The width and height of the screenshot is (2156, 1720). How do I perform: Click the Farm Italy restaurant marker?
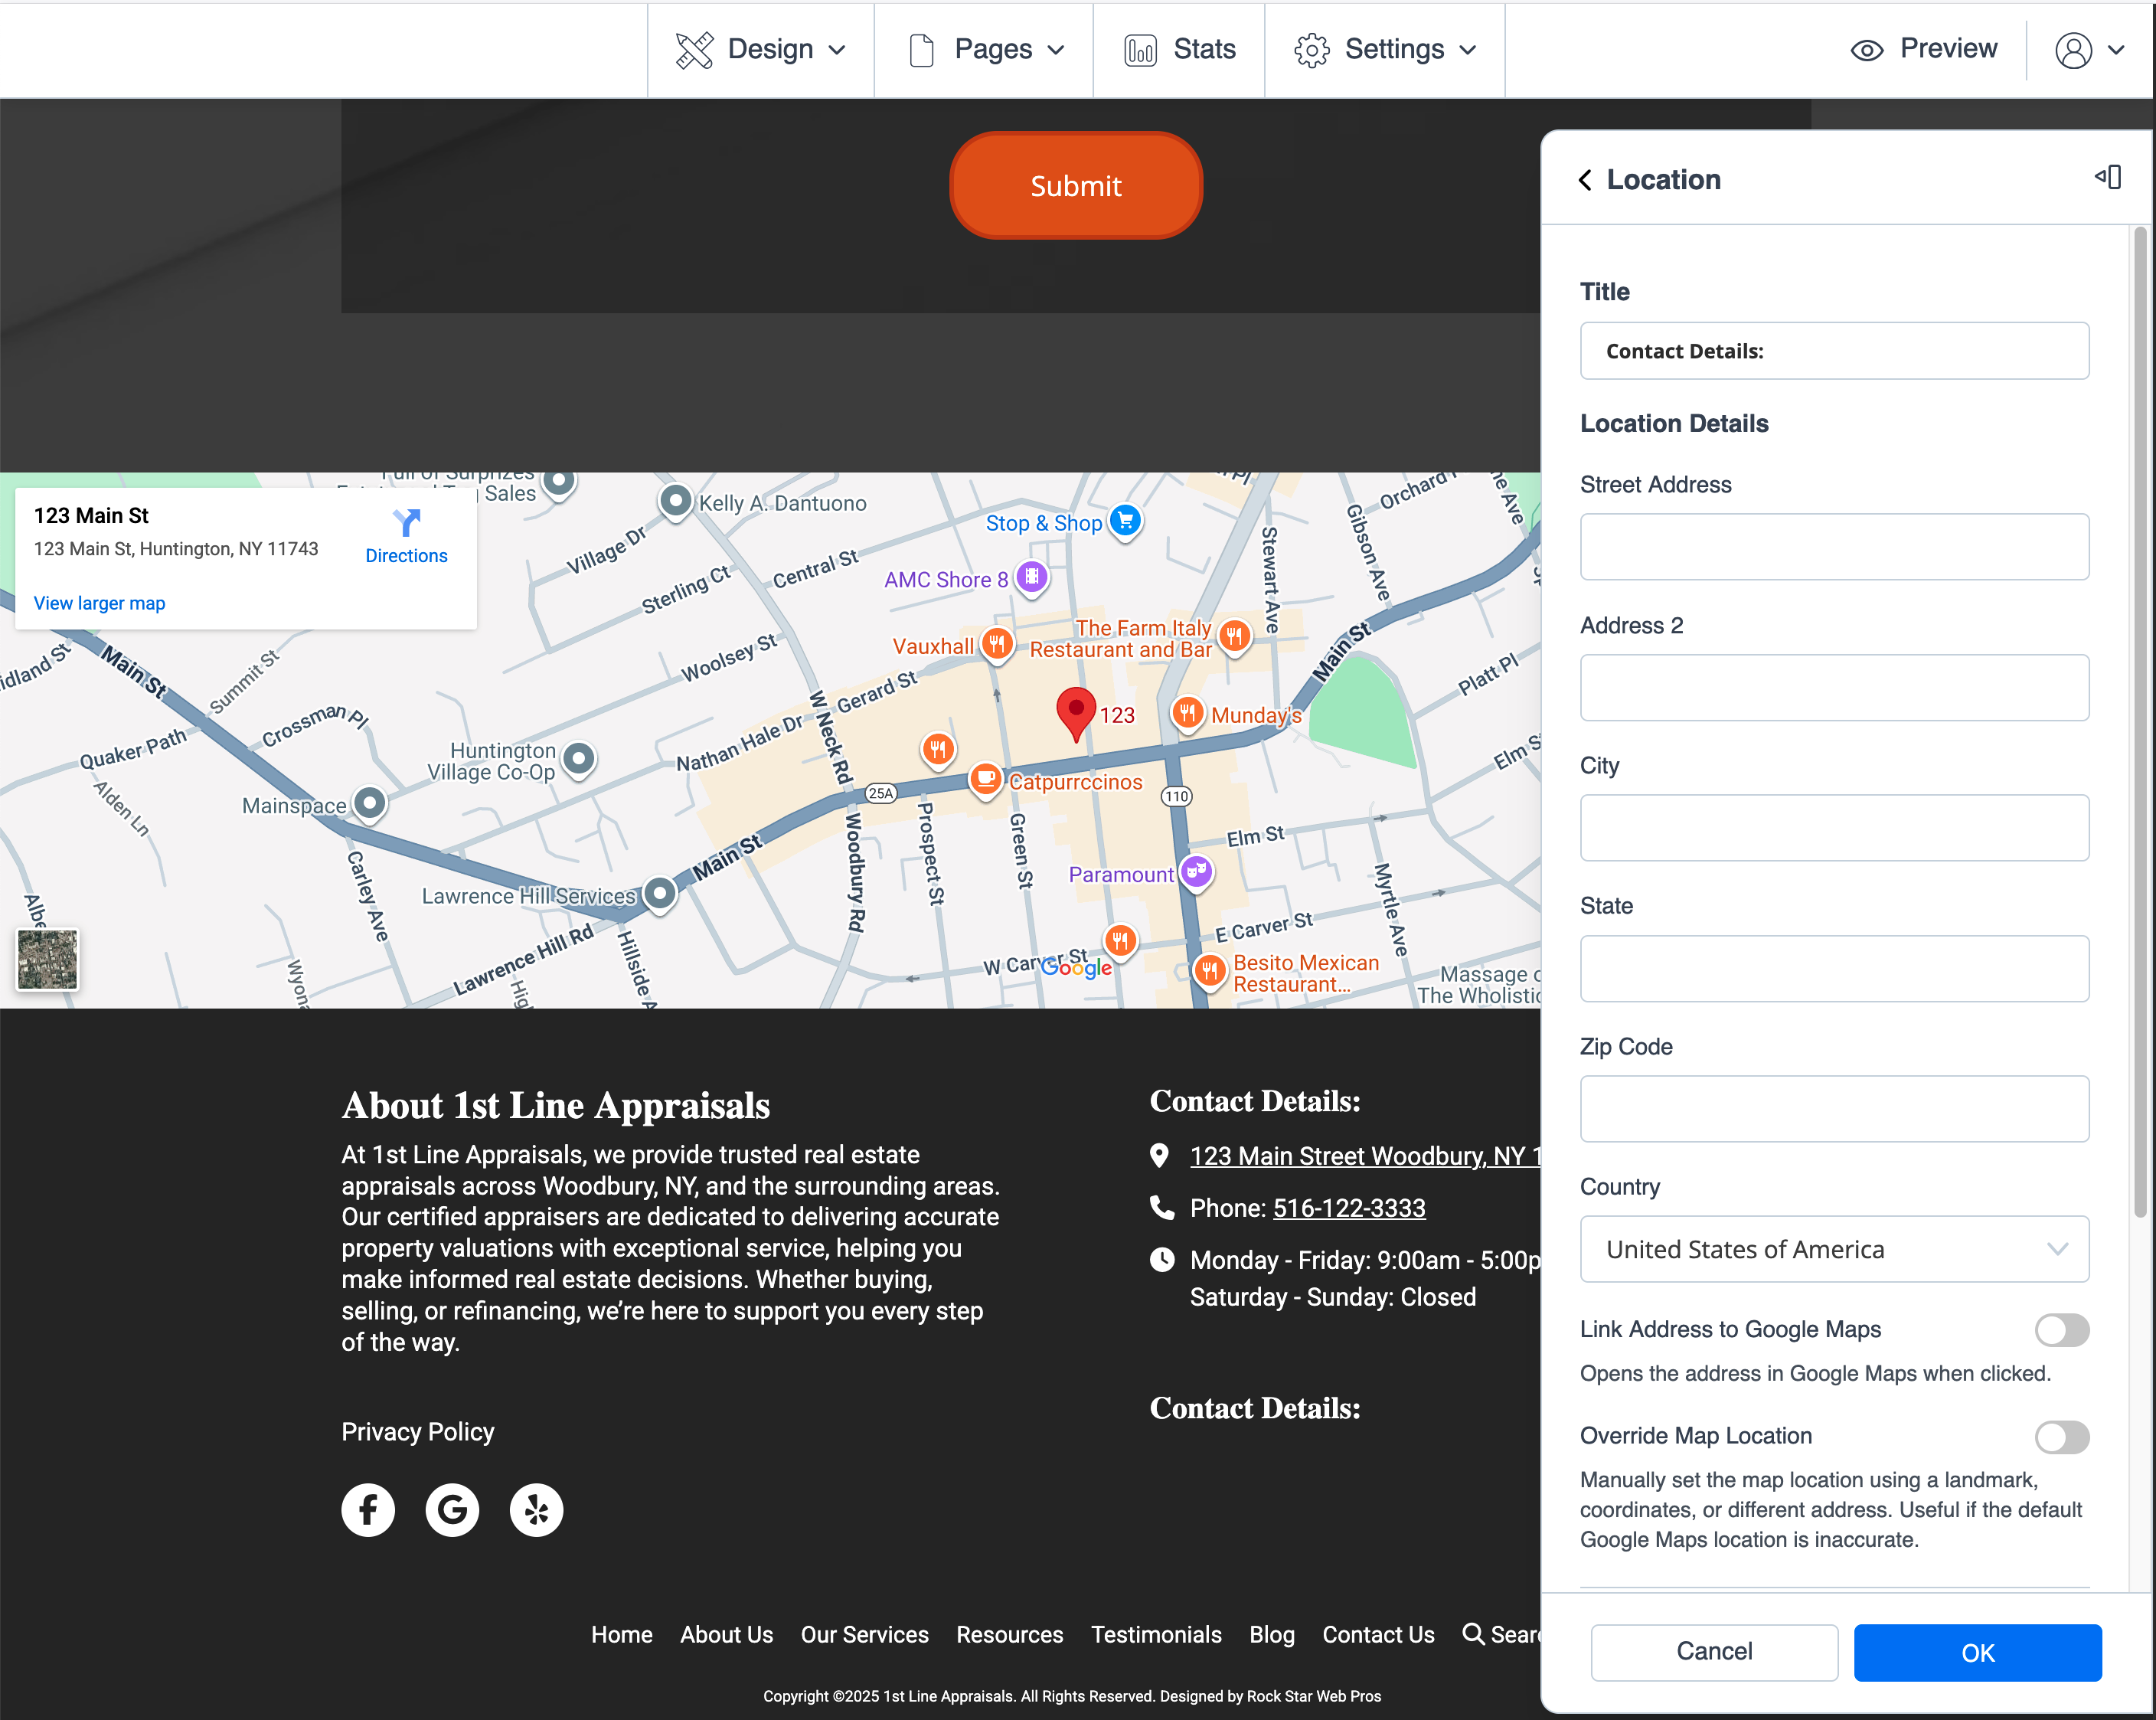[x=1235, y=636]
